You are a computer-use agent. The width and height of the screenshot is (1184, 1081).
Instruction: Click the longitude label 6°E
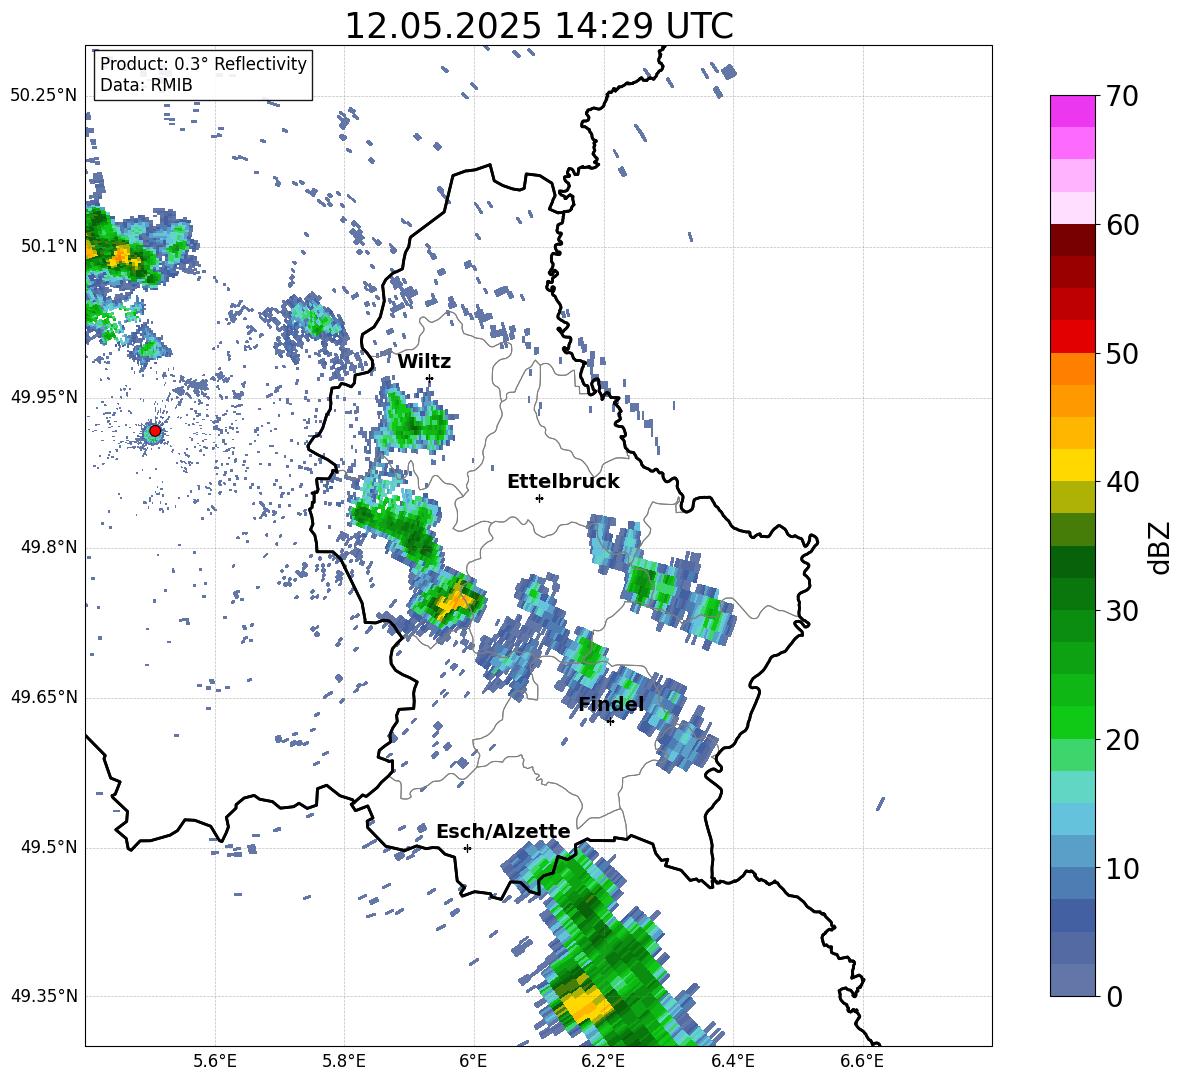point(473,1061)
